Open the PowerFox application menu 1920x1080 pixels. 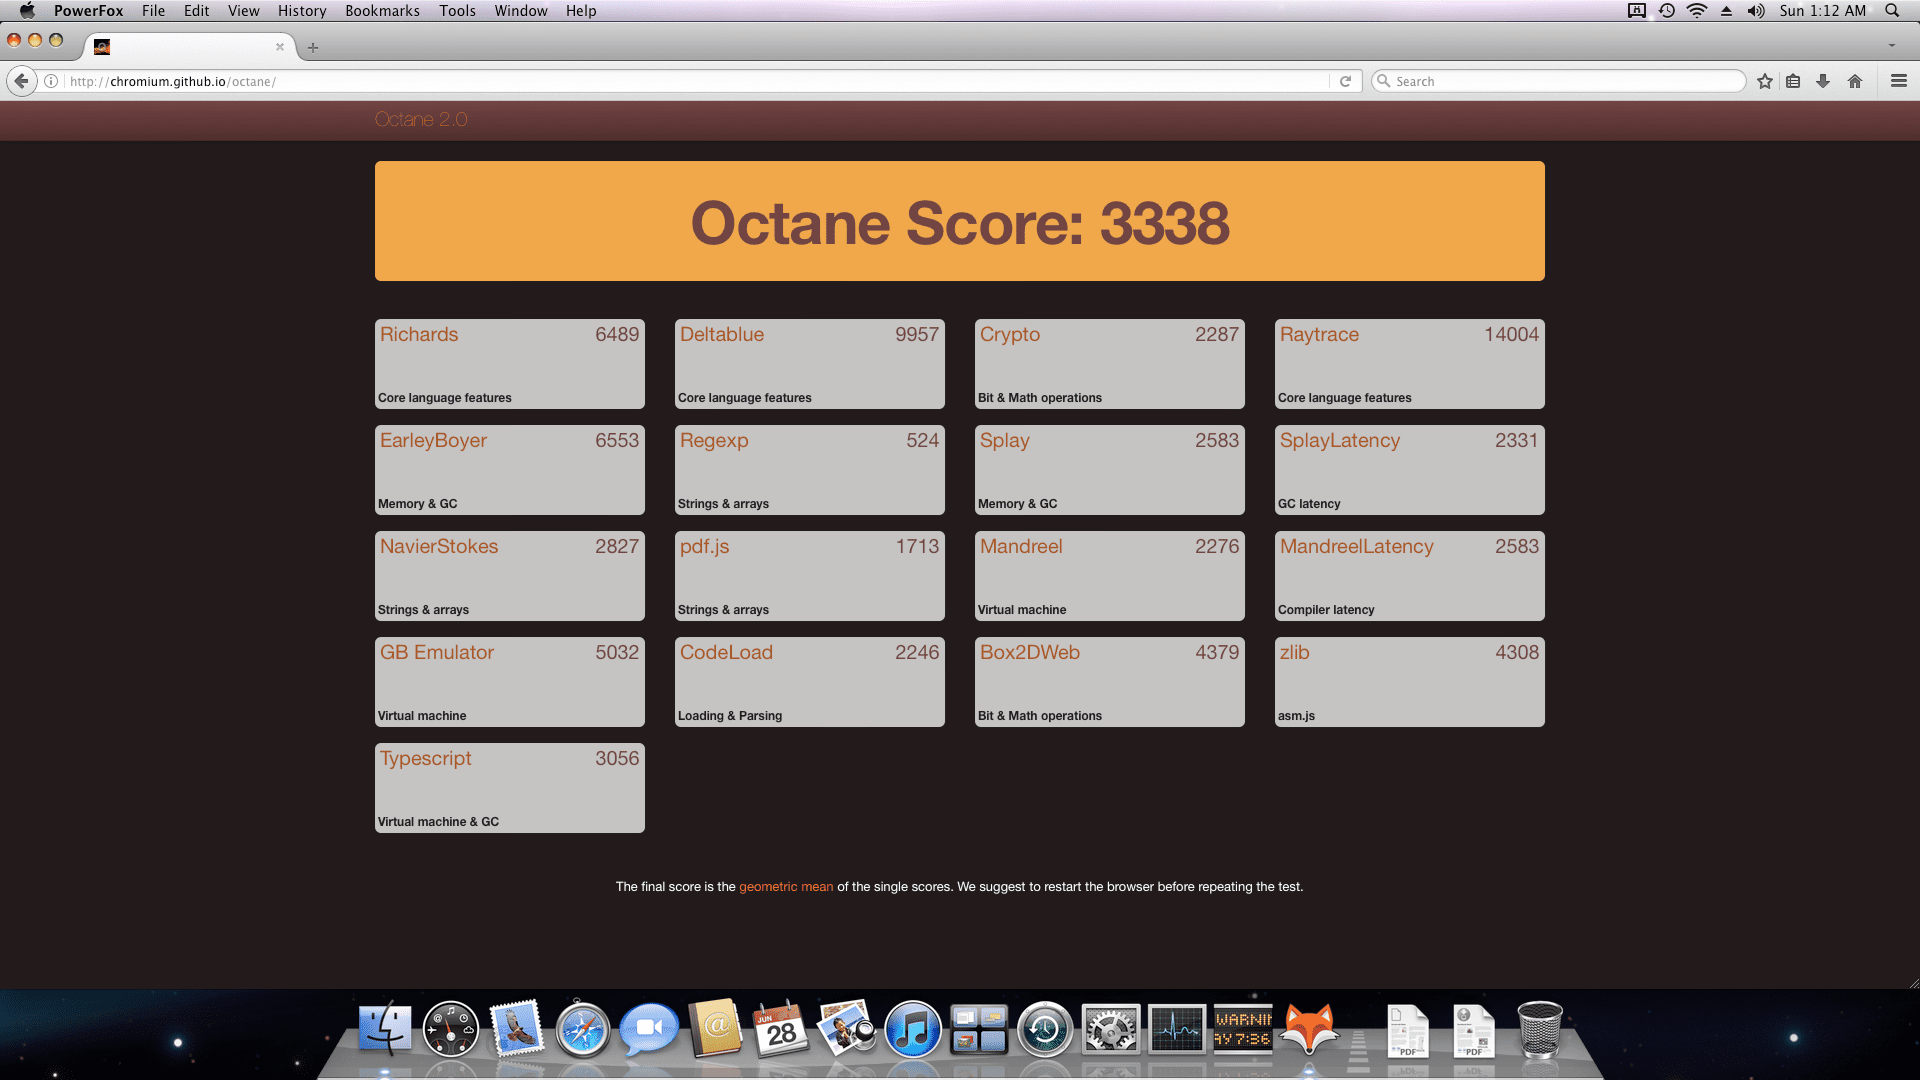coord(89,11)
